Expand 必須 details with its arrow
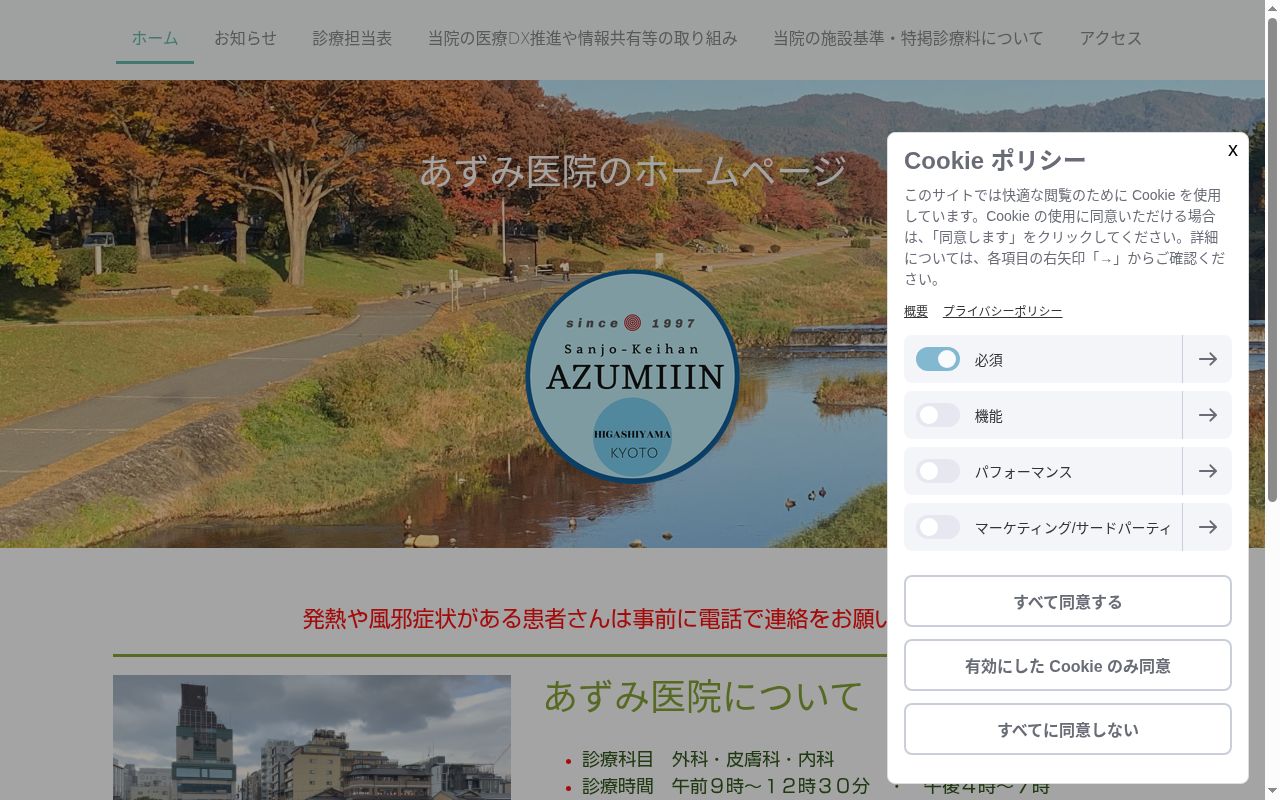Image resolution: width=1280 pixels, height=800 pixels. [x=1207, y=359]
